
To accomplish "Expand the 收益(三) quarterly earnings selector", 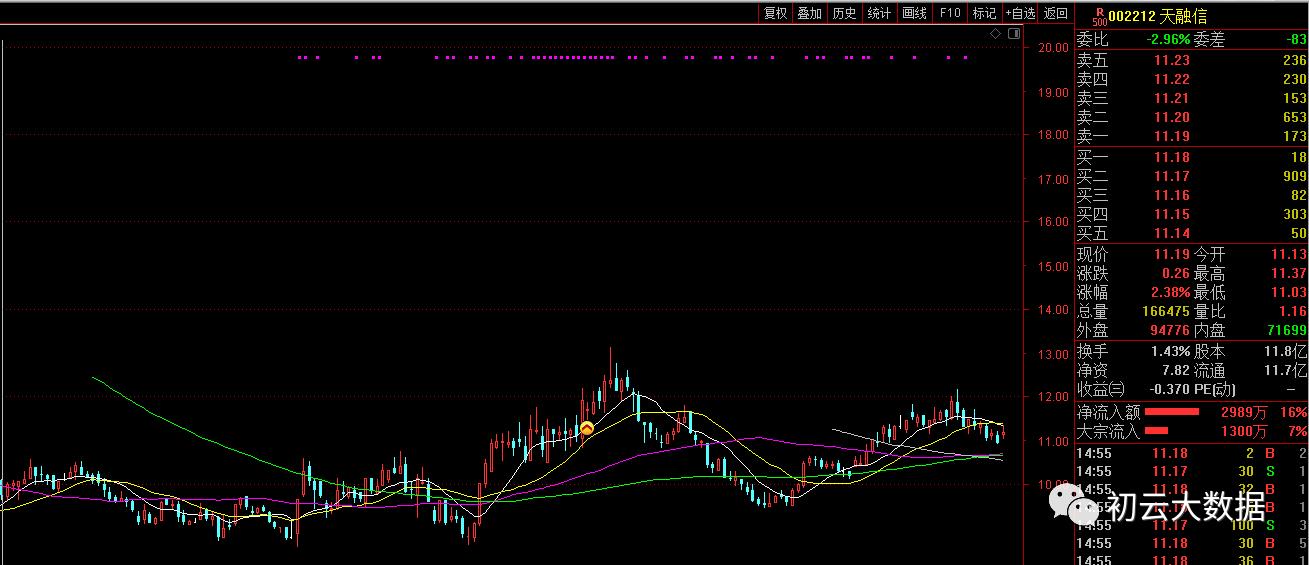I will pyautogui.click(x=1100, y=389).
